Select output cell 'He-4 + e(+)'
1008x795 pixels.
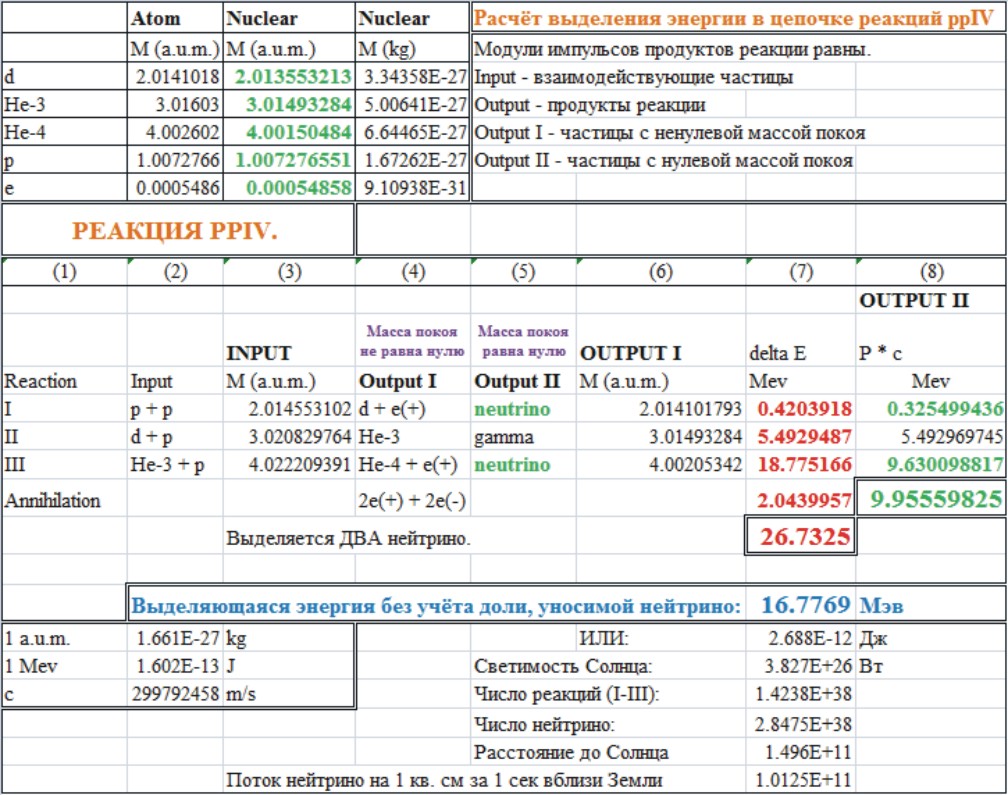click(413, 465)
